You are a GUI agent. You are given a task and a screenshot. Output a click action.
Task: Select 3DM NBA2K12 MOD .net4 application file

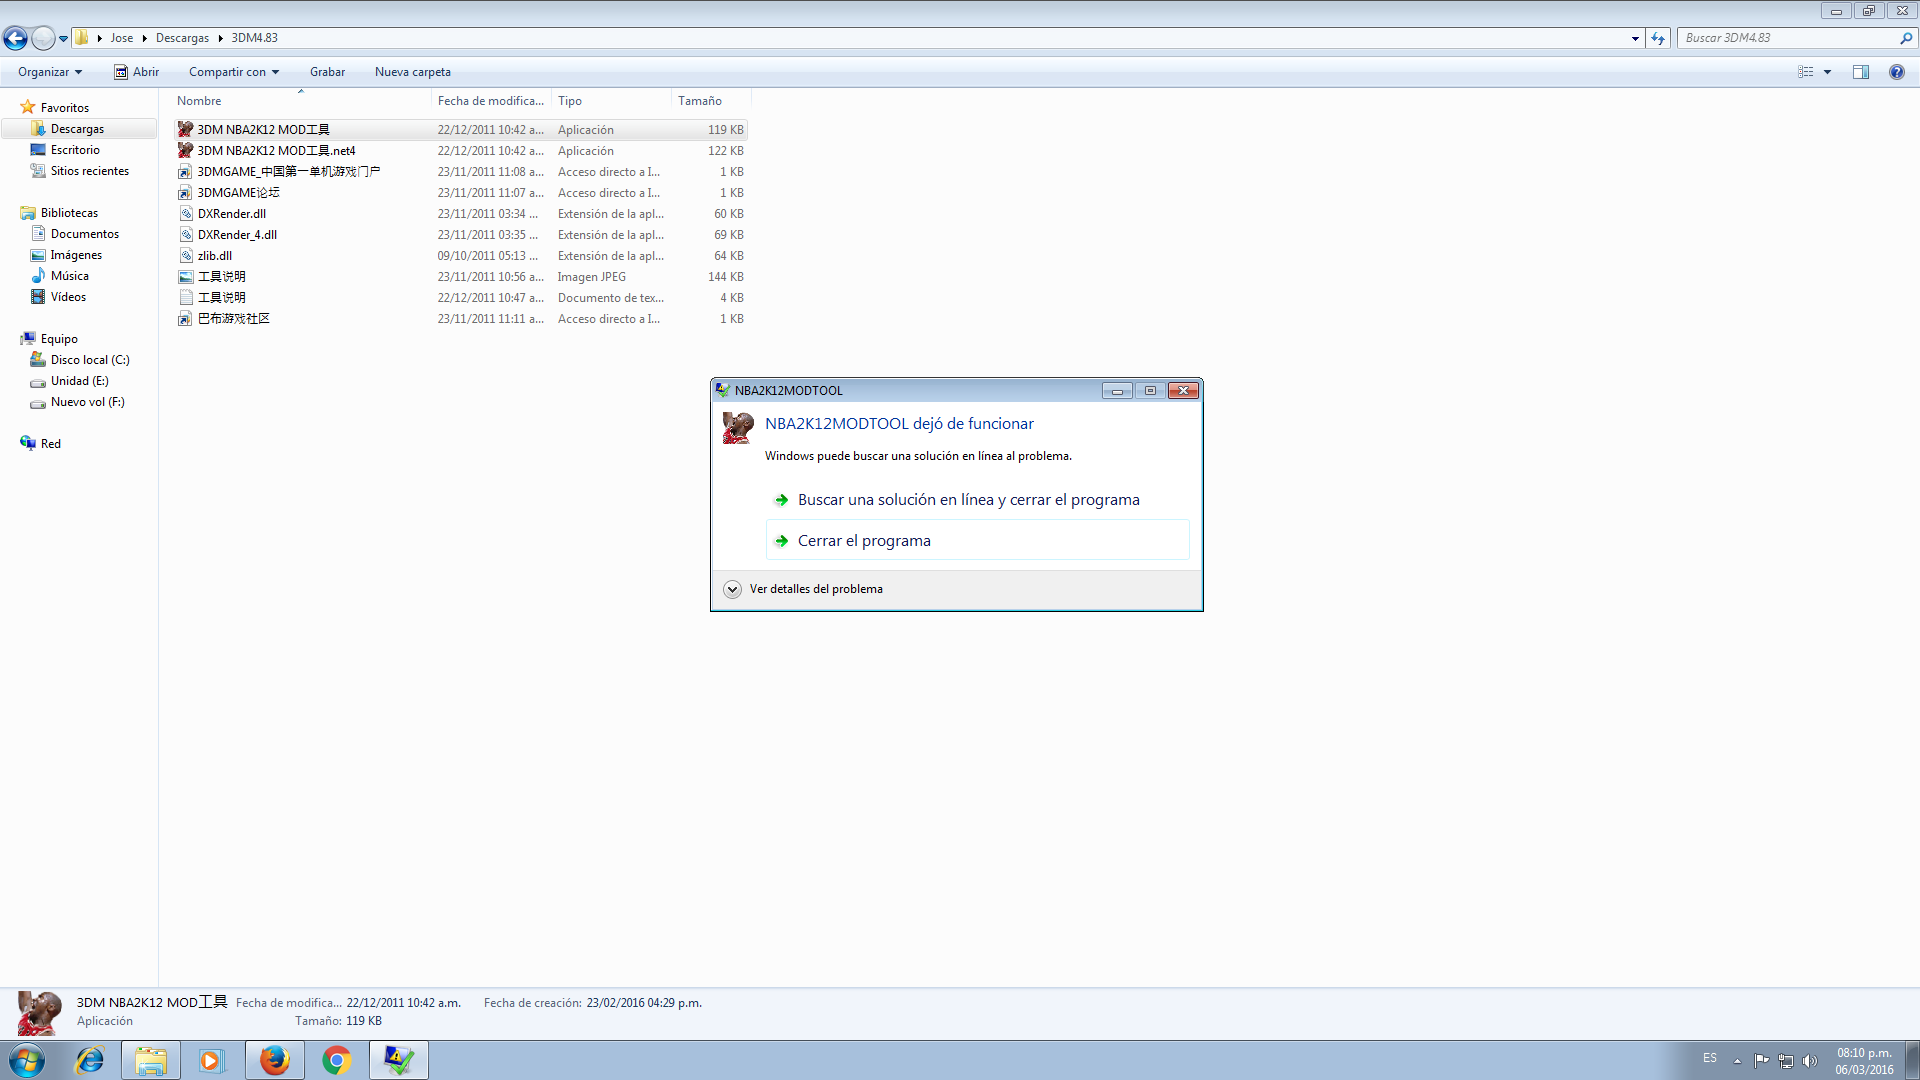[x=461, y=151]
